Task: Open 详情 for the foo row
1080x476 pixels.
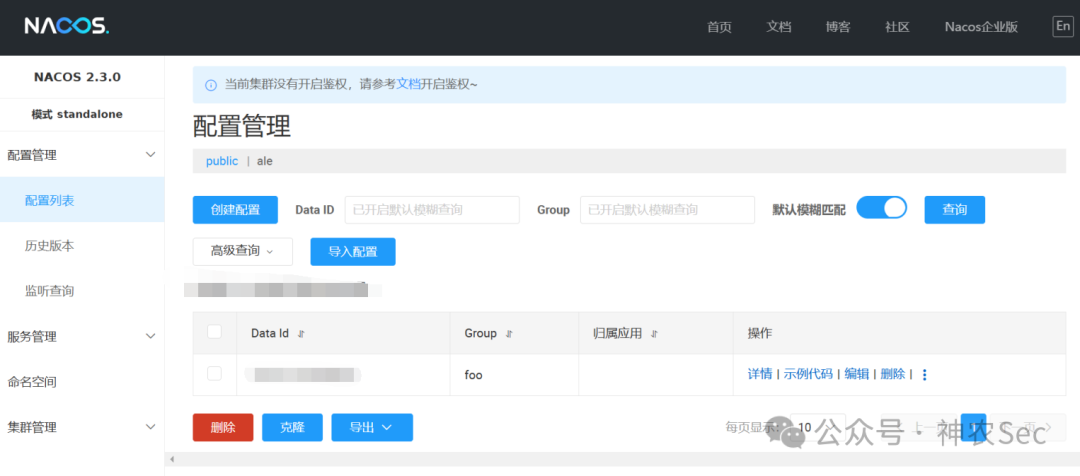Action: [760, 374]
